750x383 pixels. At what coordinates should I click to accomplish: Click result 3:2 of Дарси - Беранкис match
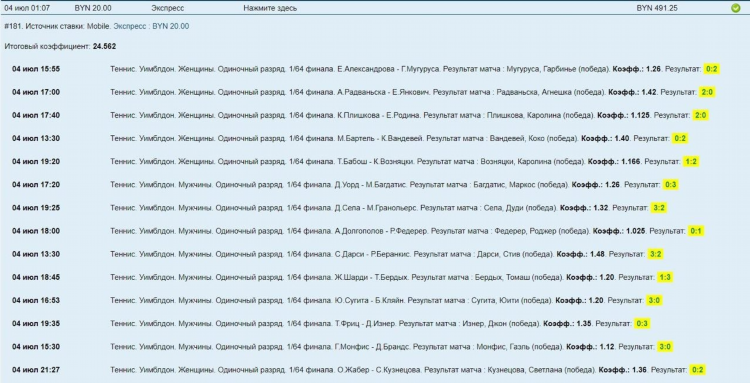[x=655, y=254]
